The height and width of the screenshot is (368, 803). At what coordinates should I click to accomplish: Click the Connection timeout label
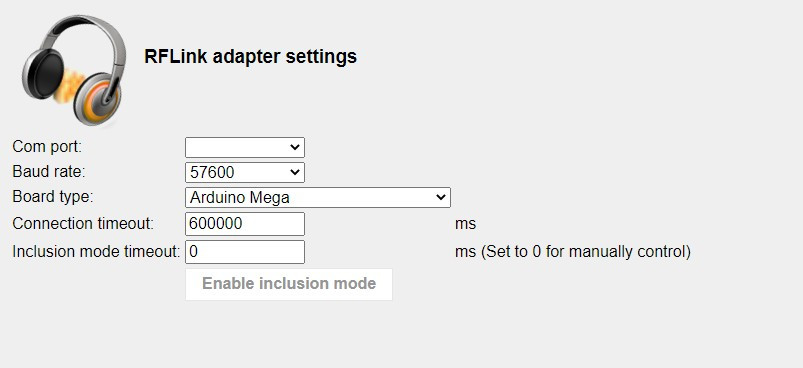[x=83, y=224]
